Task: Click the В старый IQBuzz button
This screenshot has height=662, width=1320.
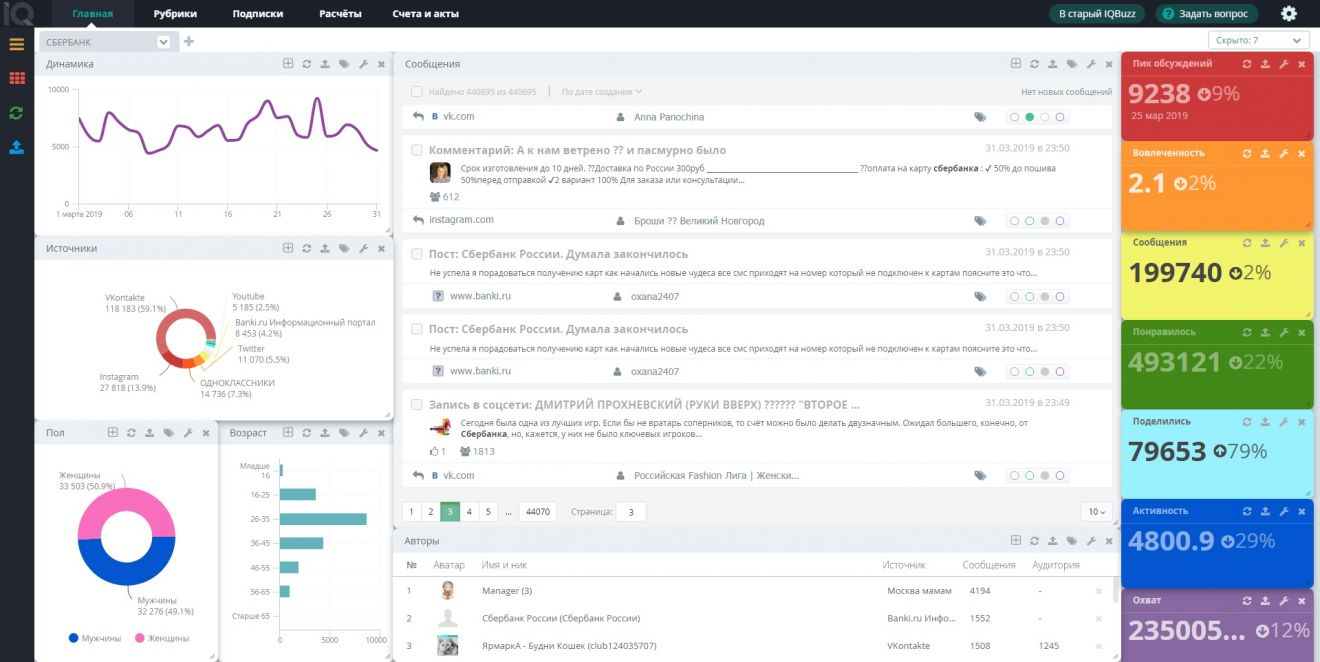Action: click(x=1099, y=14)
